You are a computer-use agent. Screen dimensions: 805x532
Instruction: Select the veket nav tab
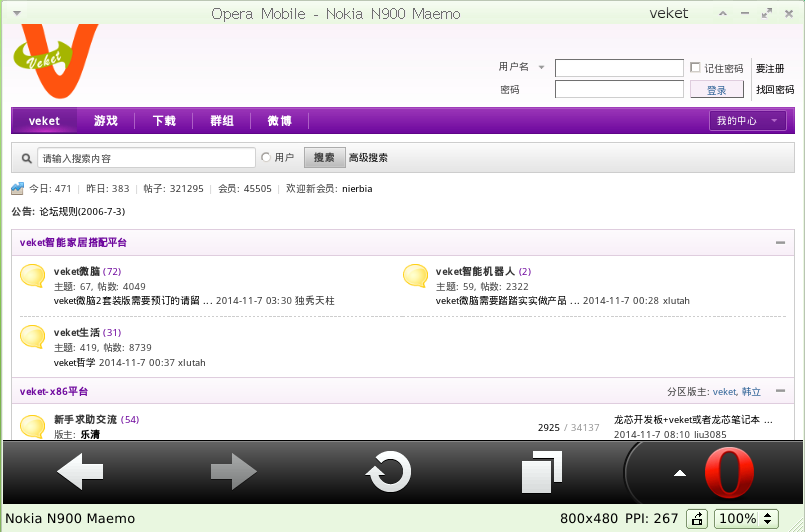(44, 121)
